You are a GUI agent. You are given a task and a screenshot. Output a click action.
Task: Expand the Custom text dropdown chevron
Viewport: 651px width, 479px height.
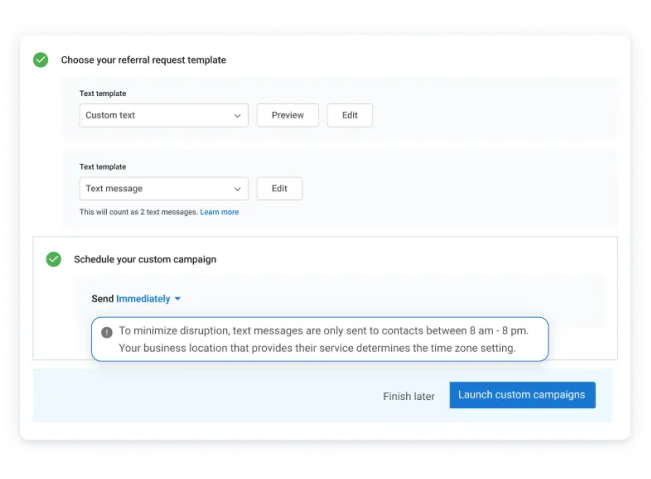pyautogui.click(x=238, y=116)
